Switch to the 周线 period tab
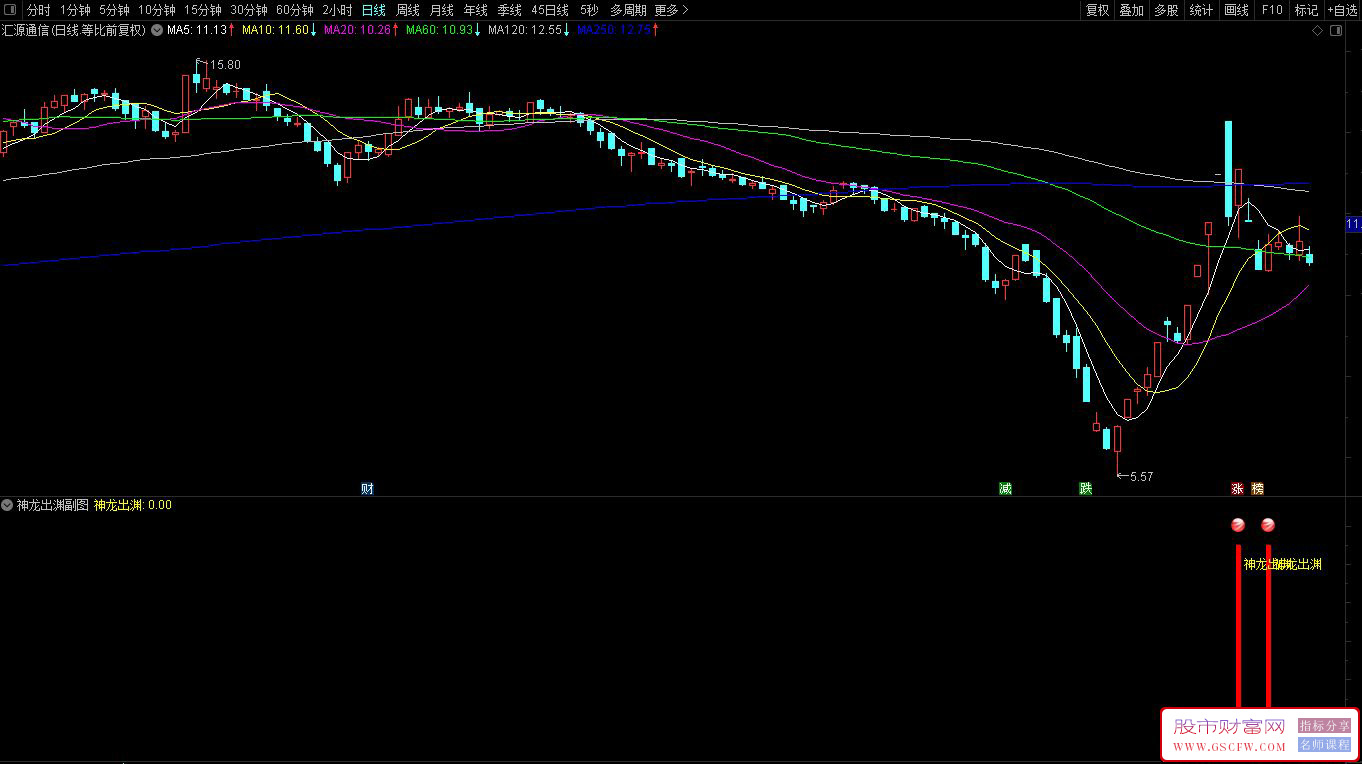1362x764 pixels. [407, 10]
